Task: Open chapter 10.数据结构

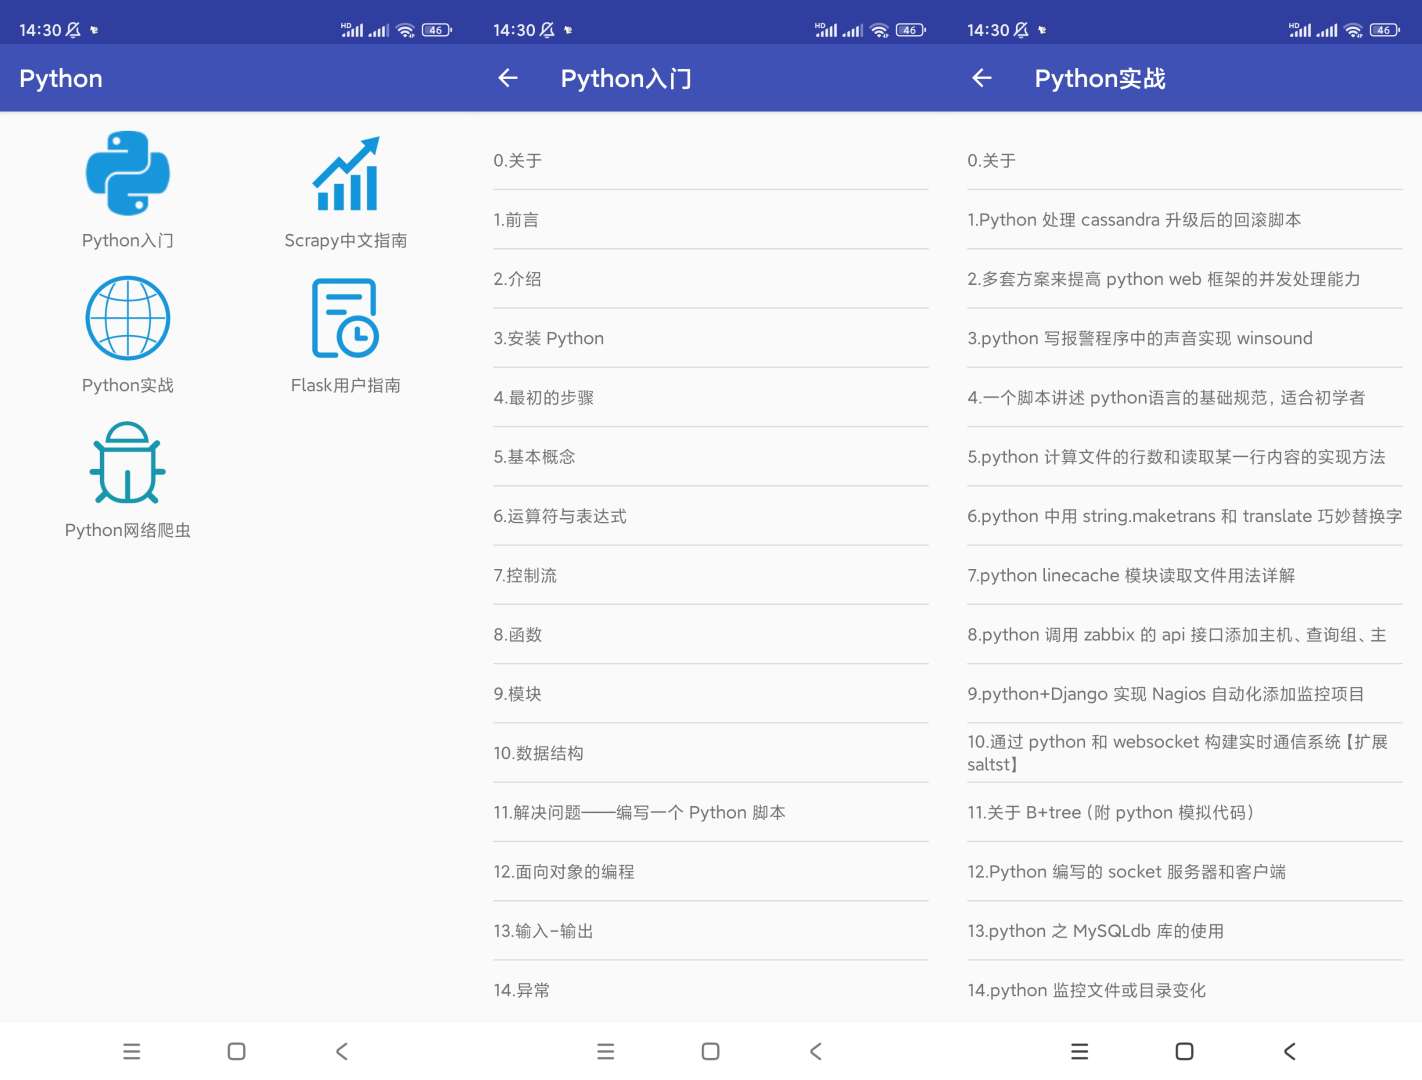Action: (x=711, y=753)
